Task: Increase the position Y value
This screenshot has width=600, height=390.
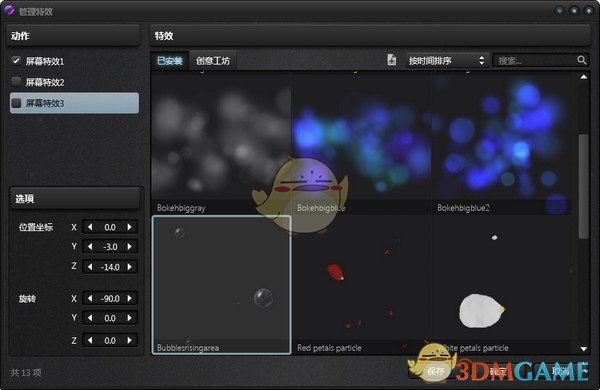Action: click(130, 246)
